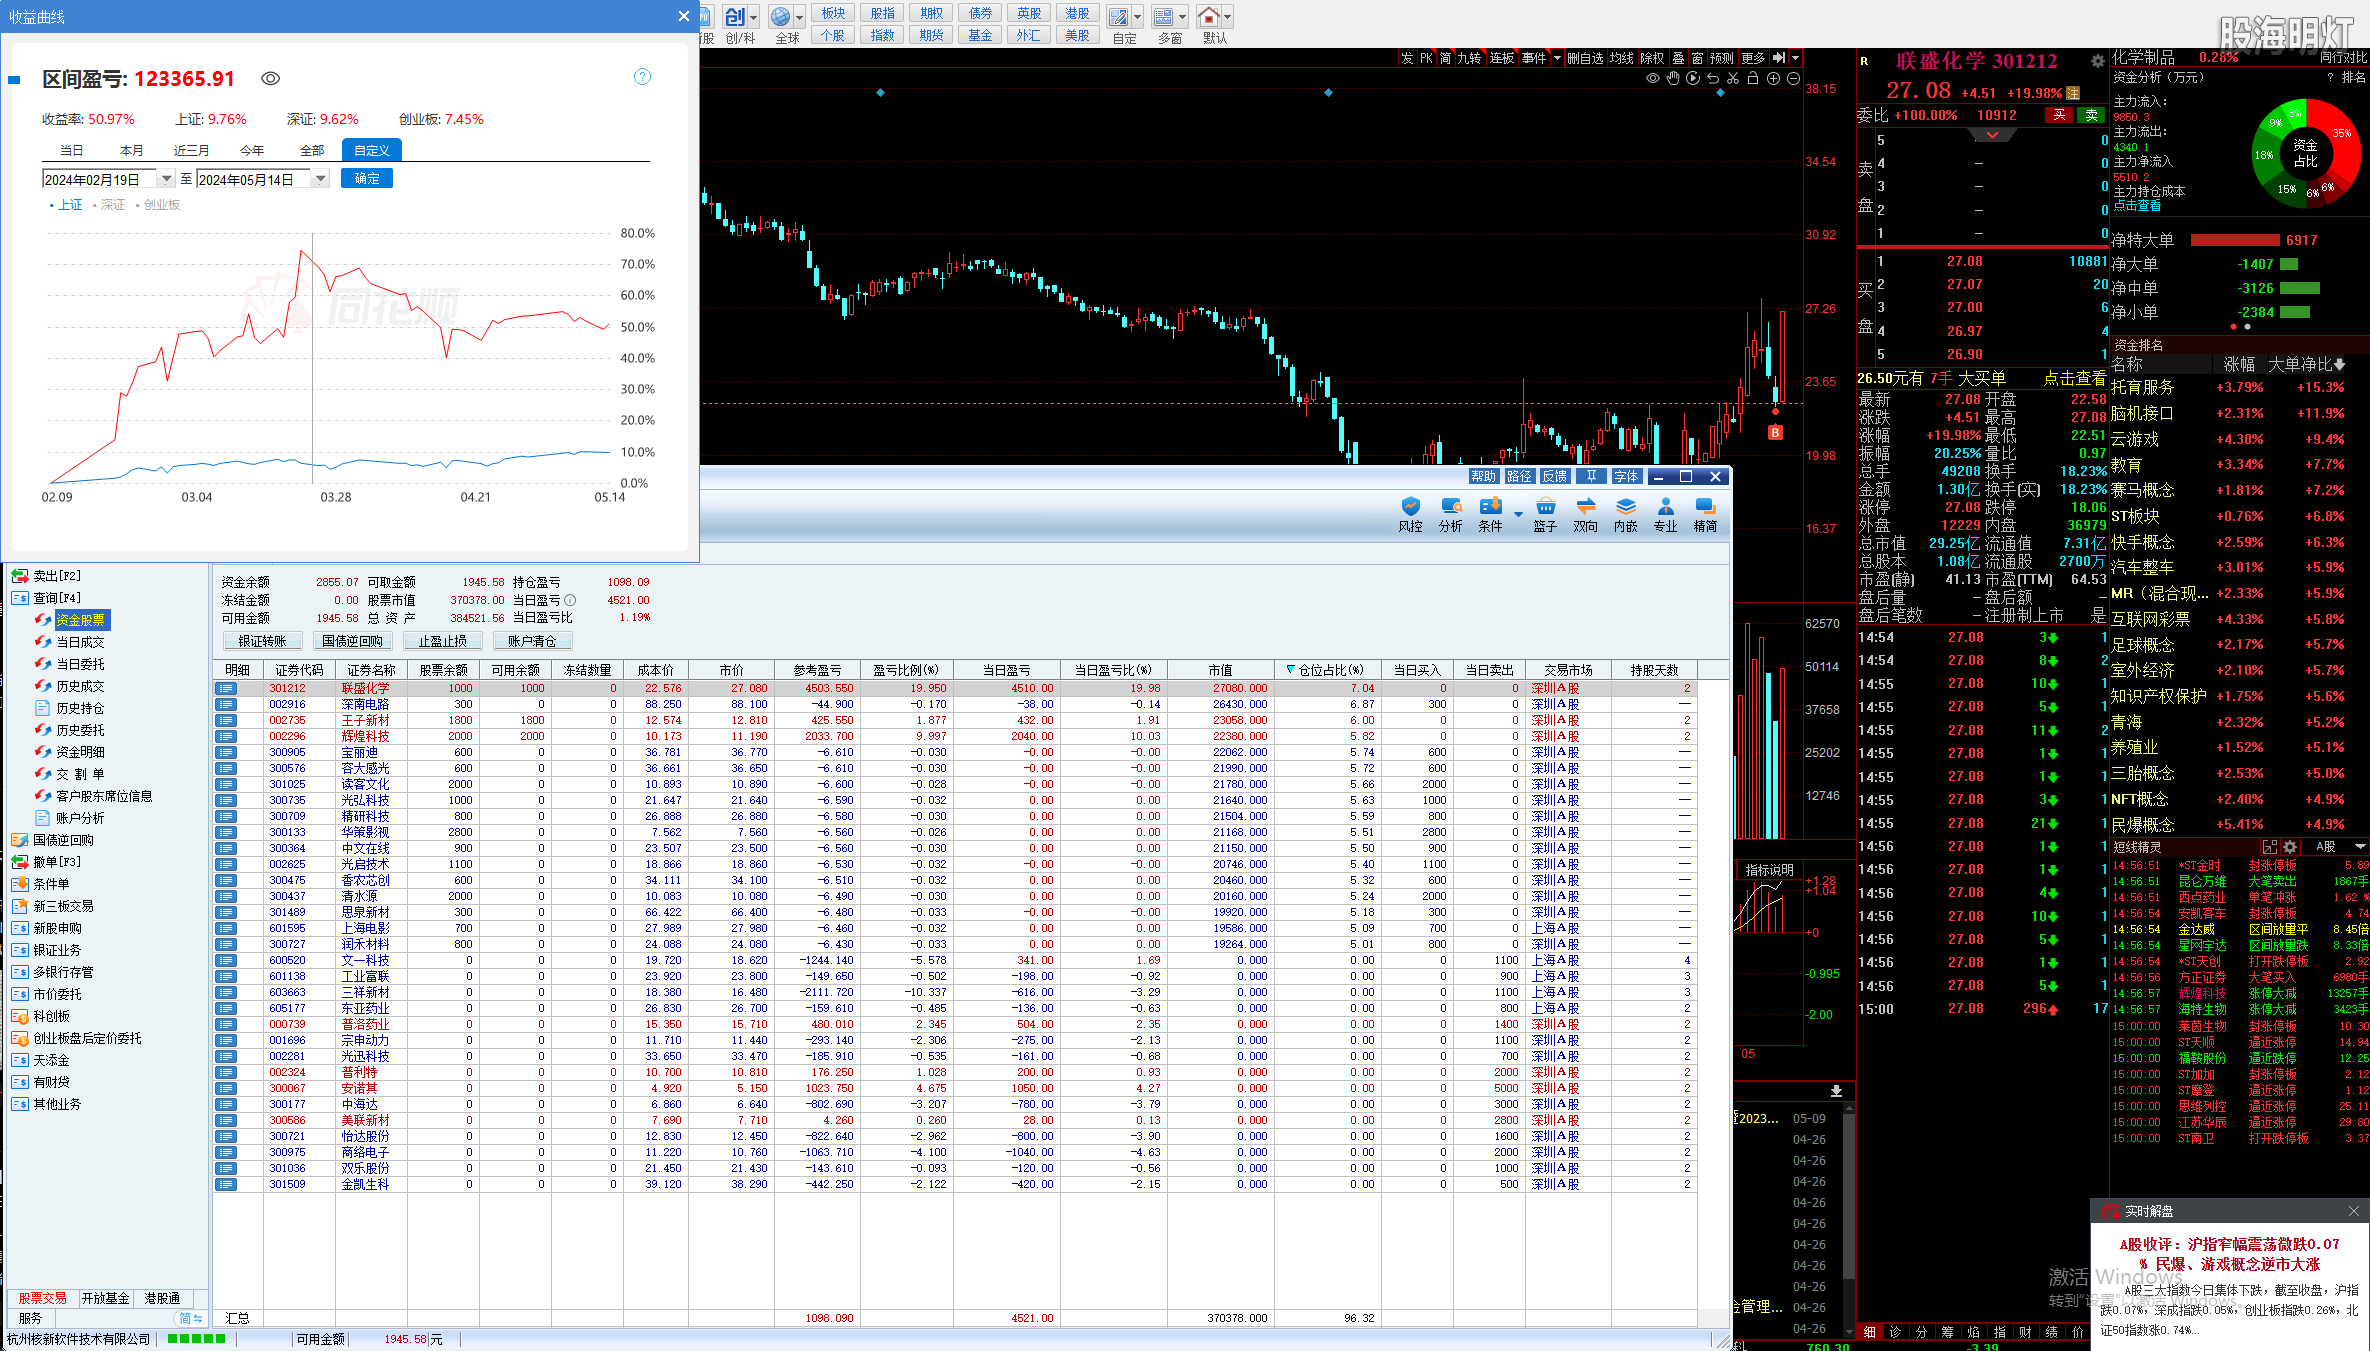Click the 全球 globe icon

tap(781, 17)
